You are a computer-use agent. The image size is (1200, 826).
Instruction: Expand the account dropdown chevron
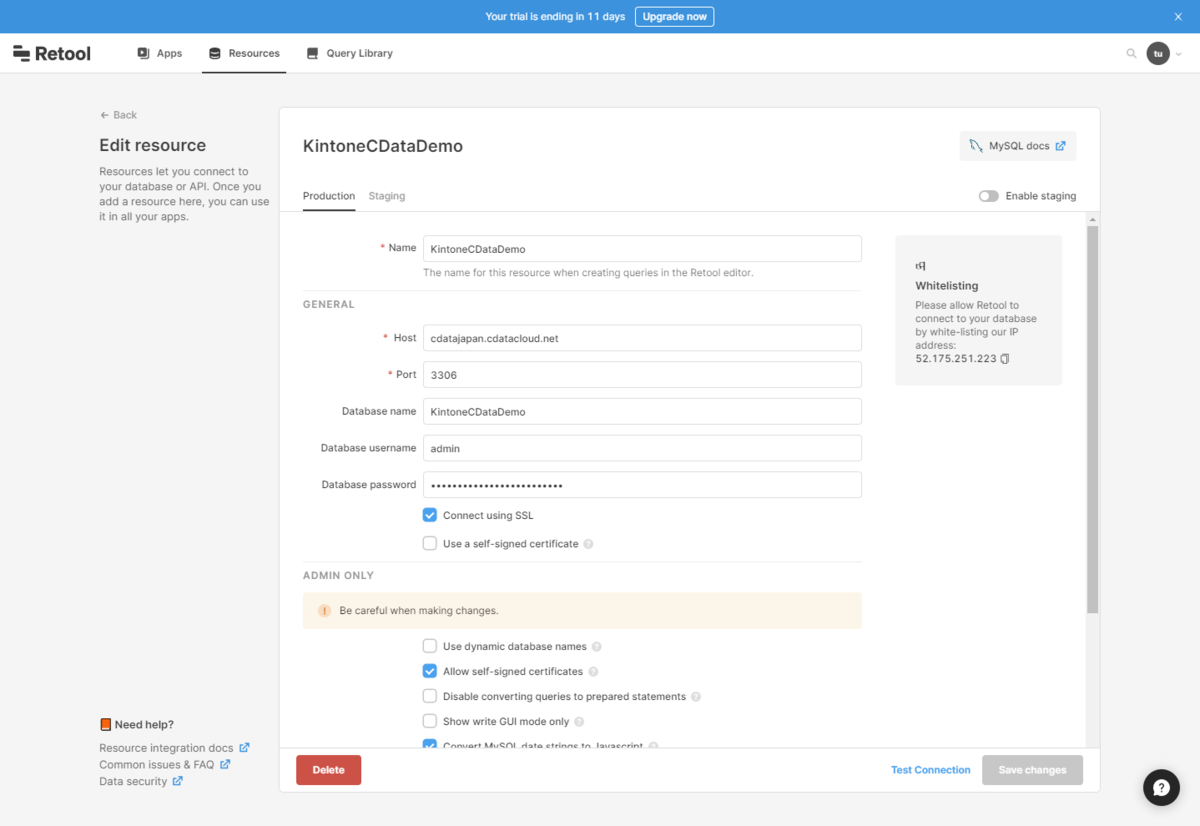pos(1179,54)
